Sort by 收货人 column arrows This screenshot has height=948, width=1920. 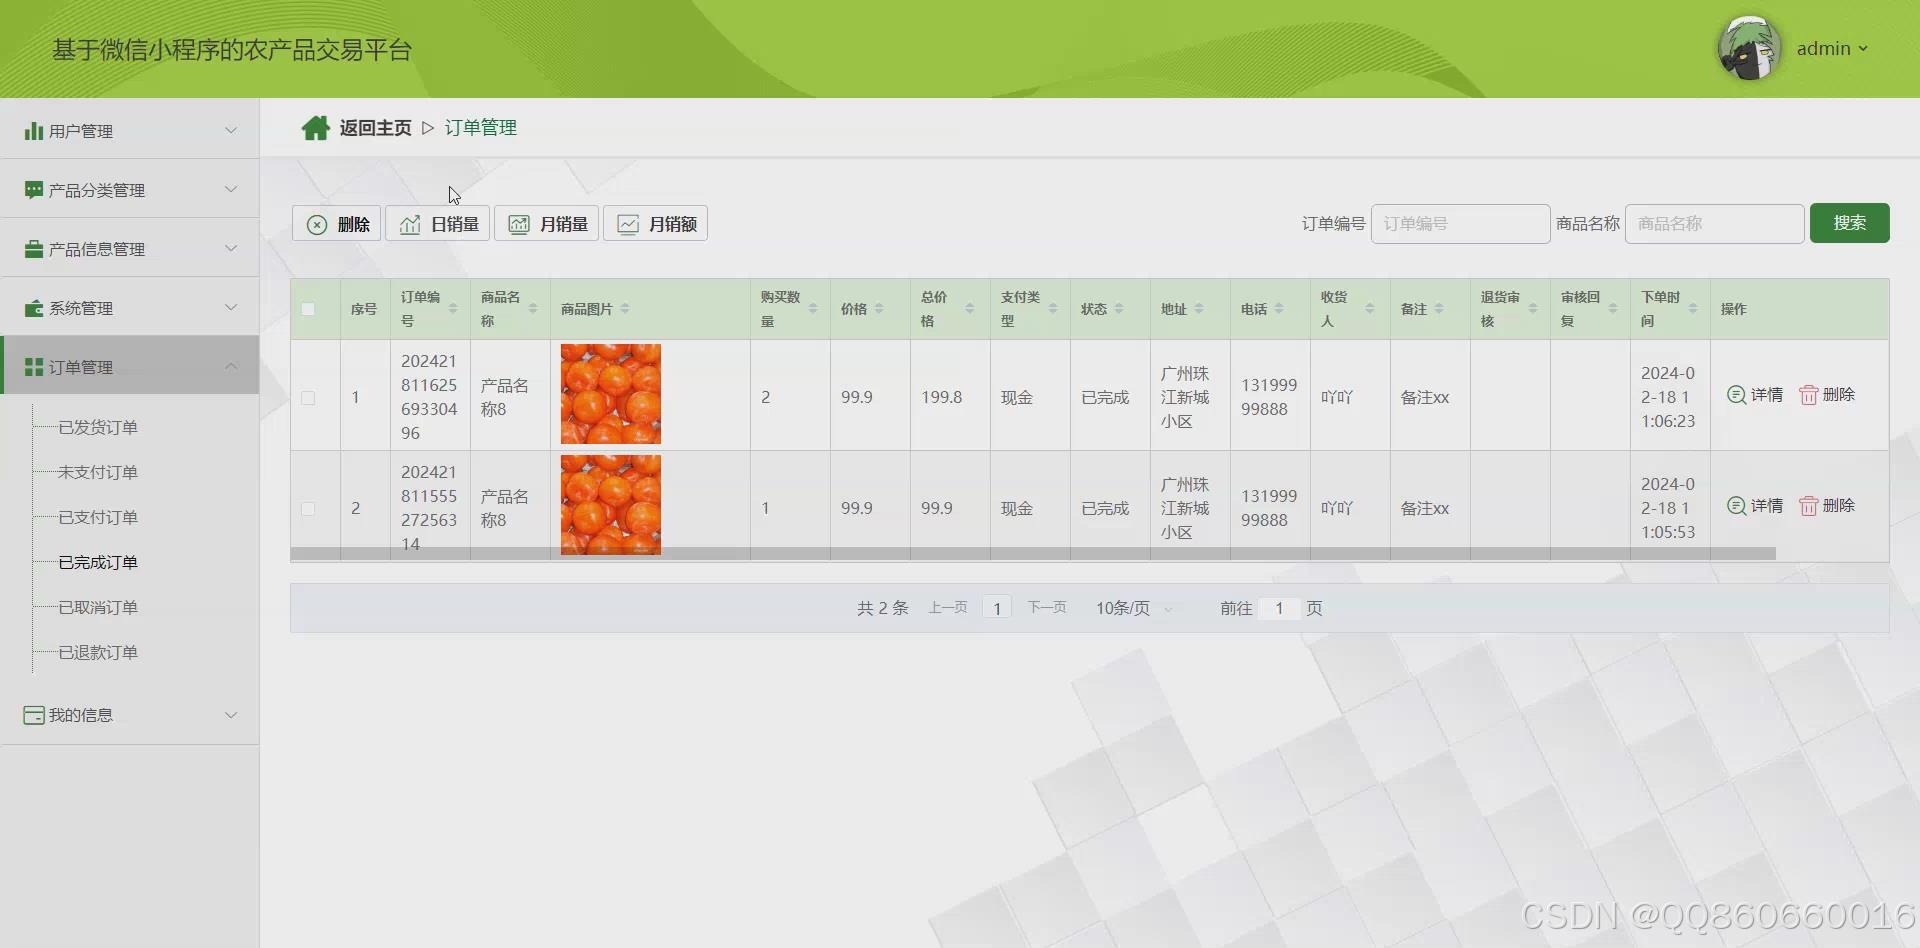pos(1370,309)
